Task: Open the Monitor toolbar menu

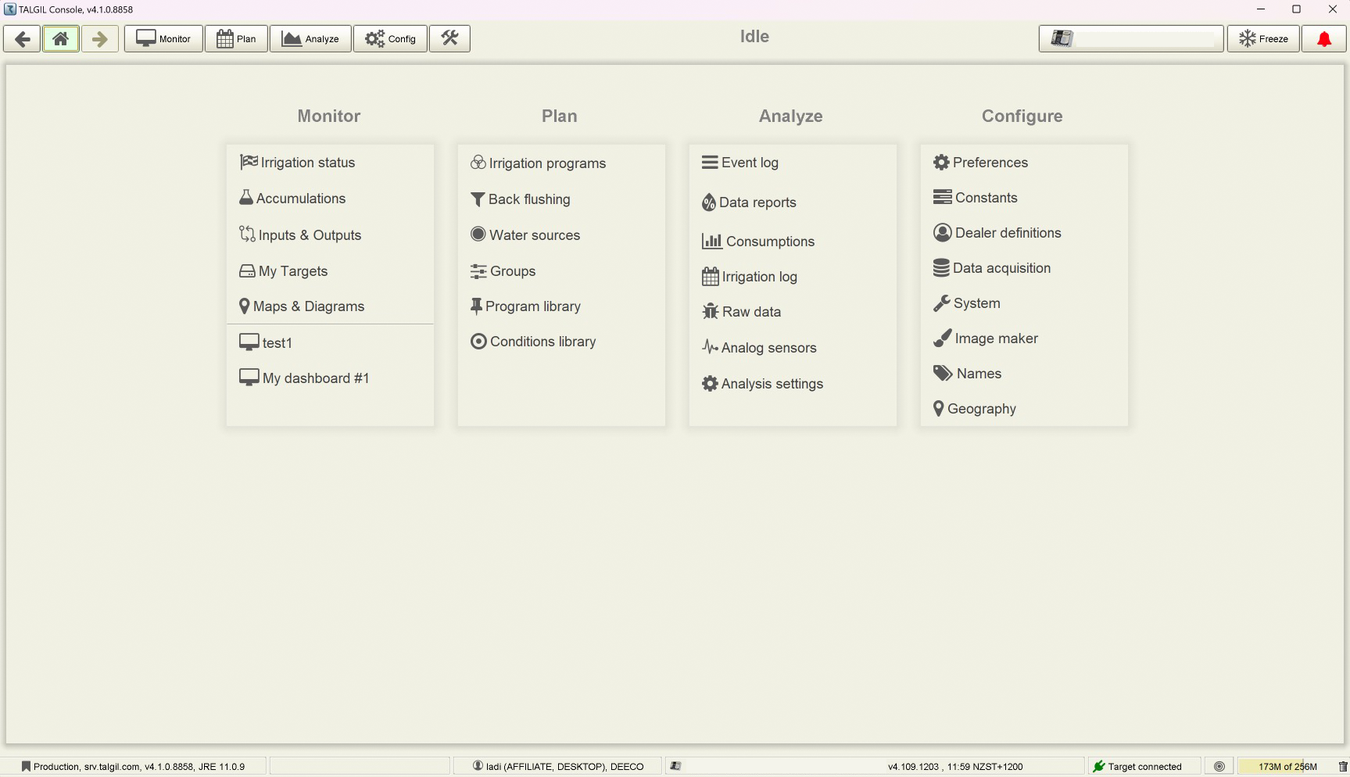Action: click(164, 39)
